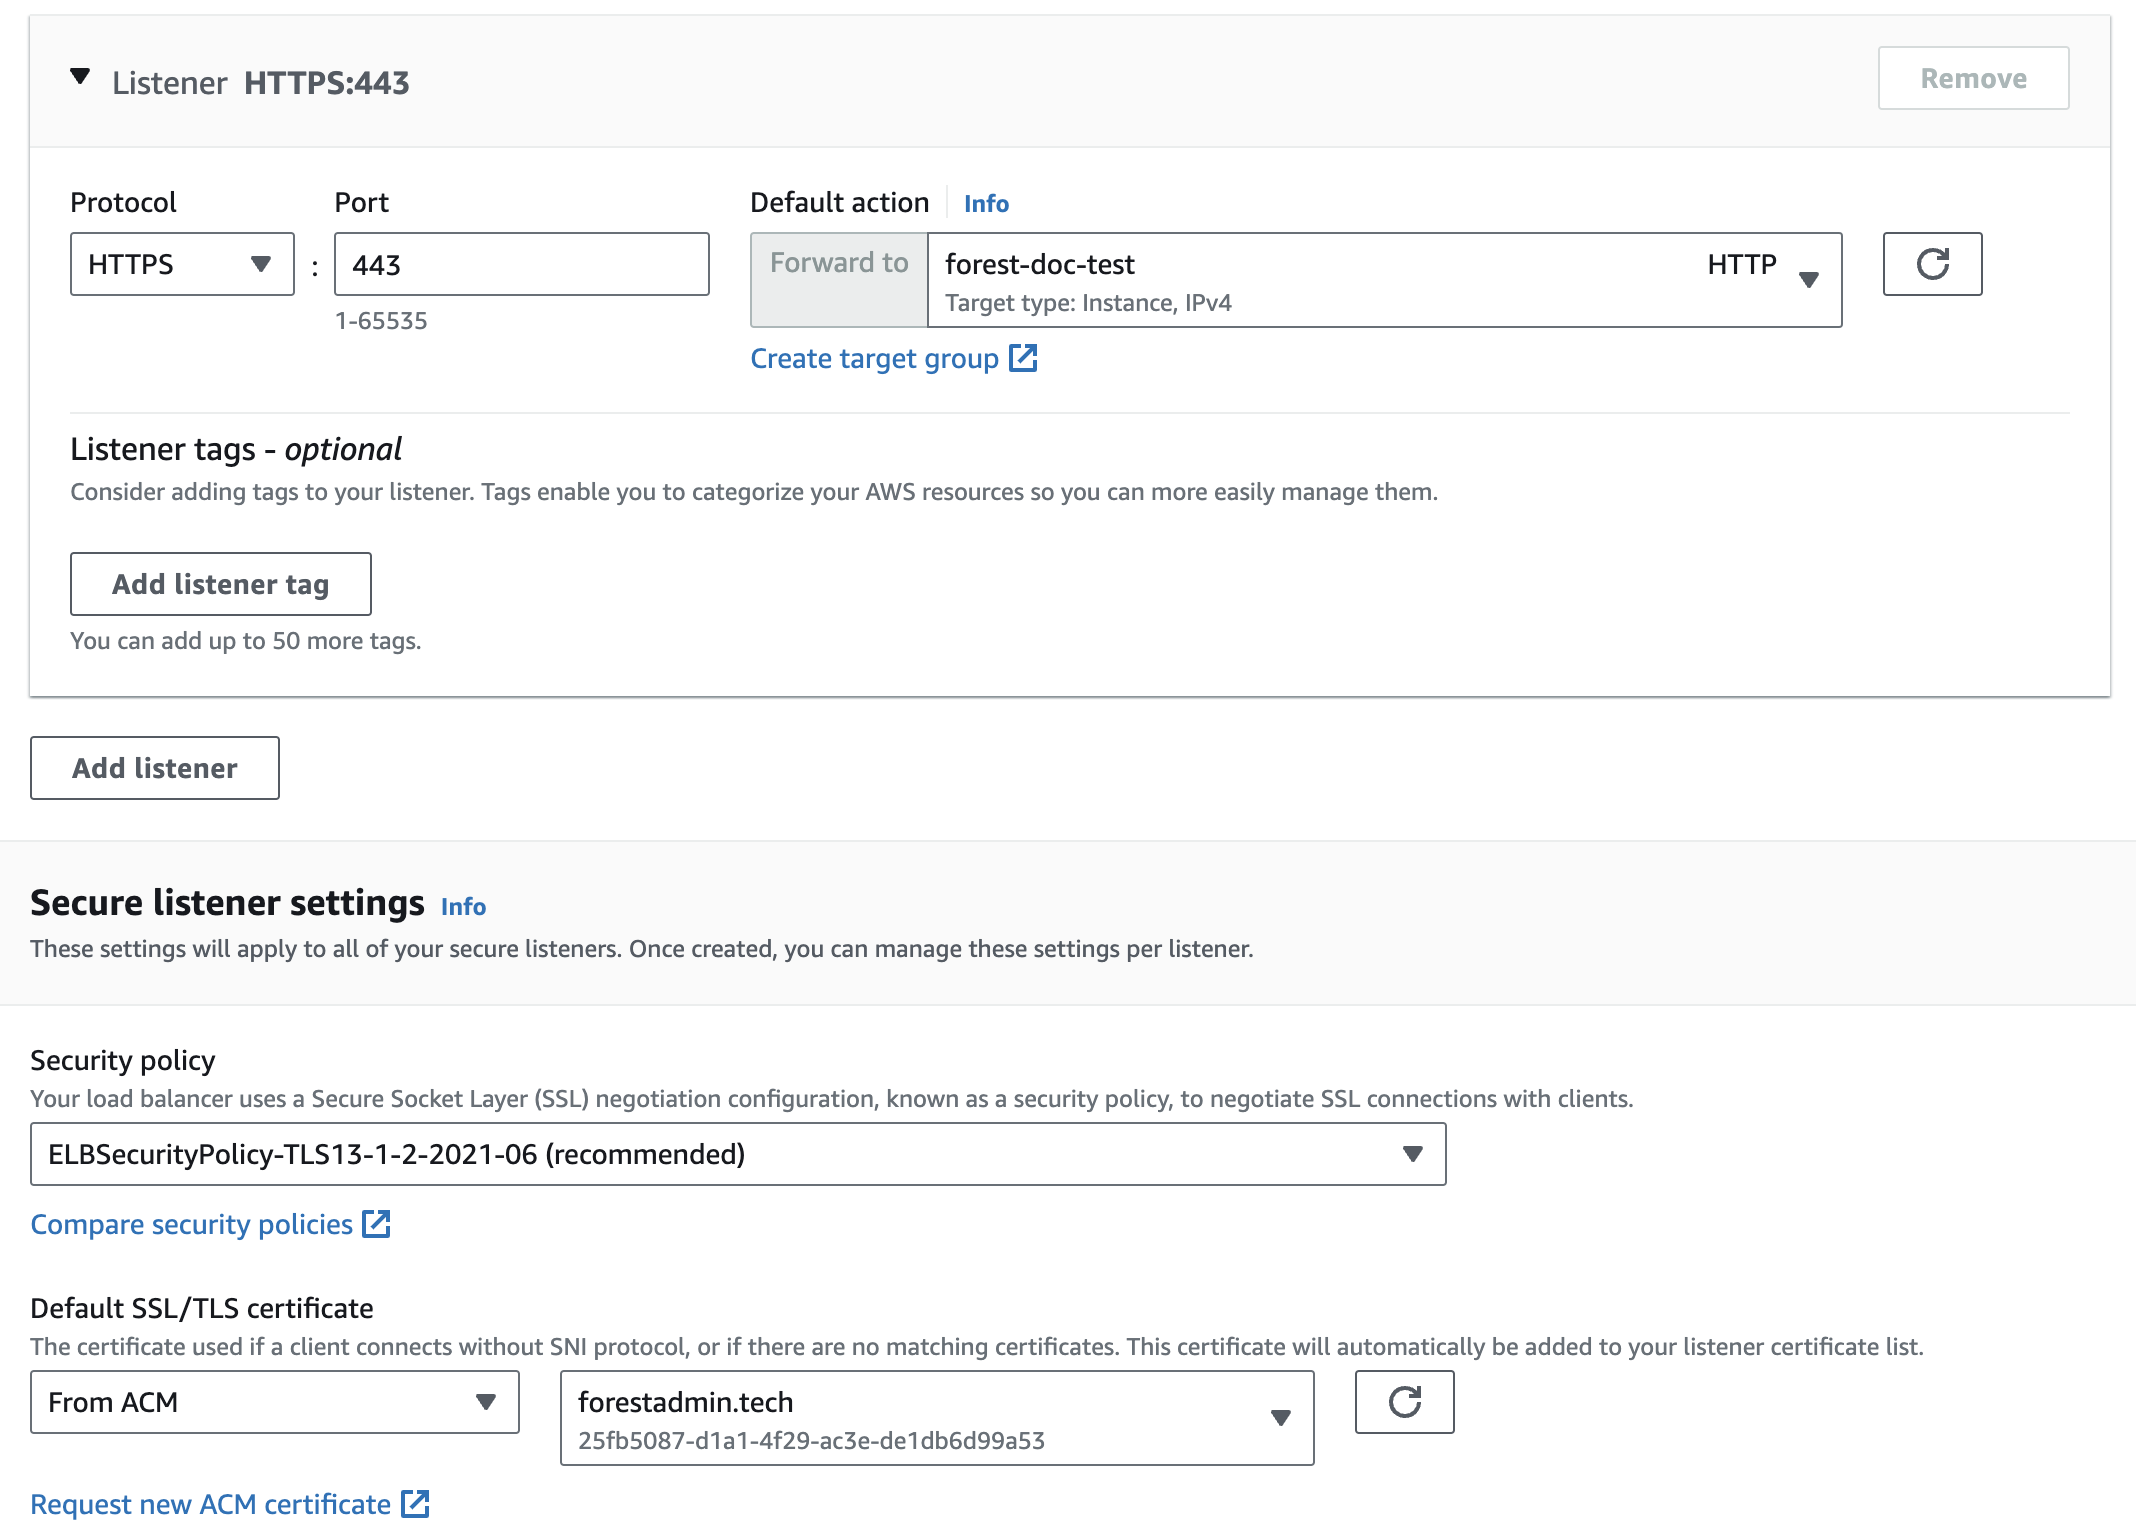The image size is (2136, 1530).
Task: Open the Compare security policies link
Action: [x=210, y=1224]
